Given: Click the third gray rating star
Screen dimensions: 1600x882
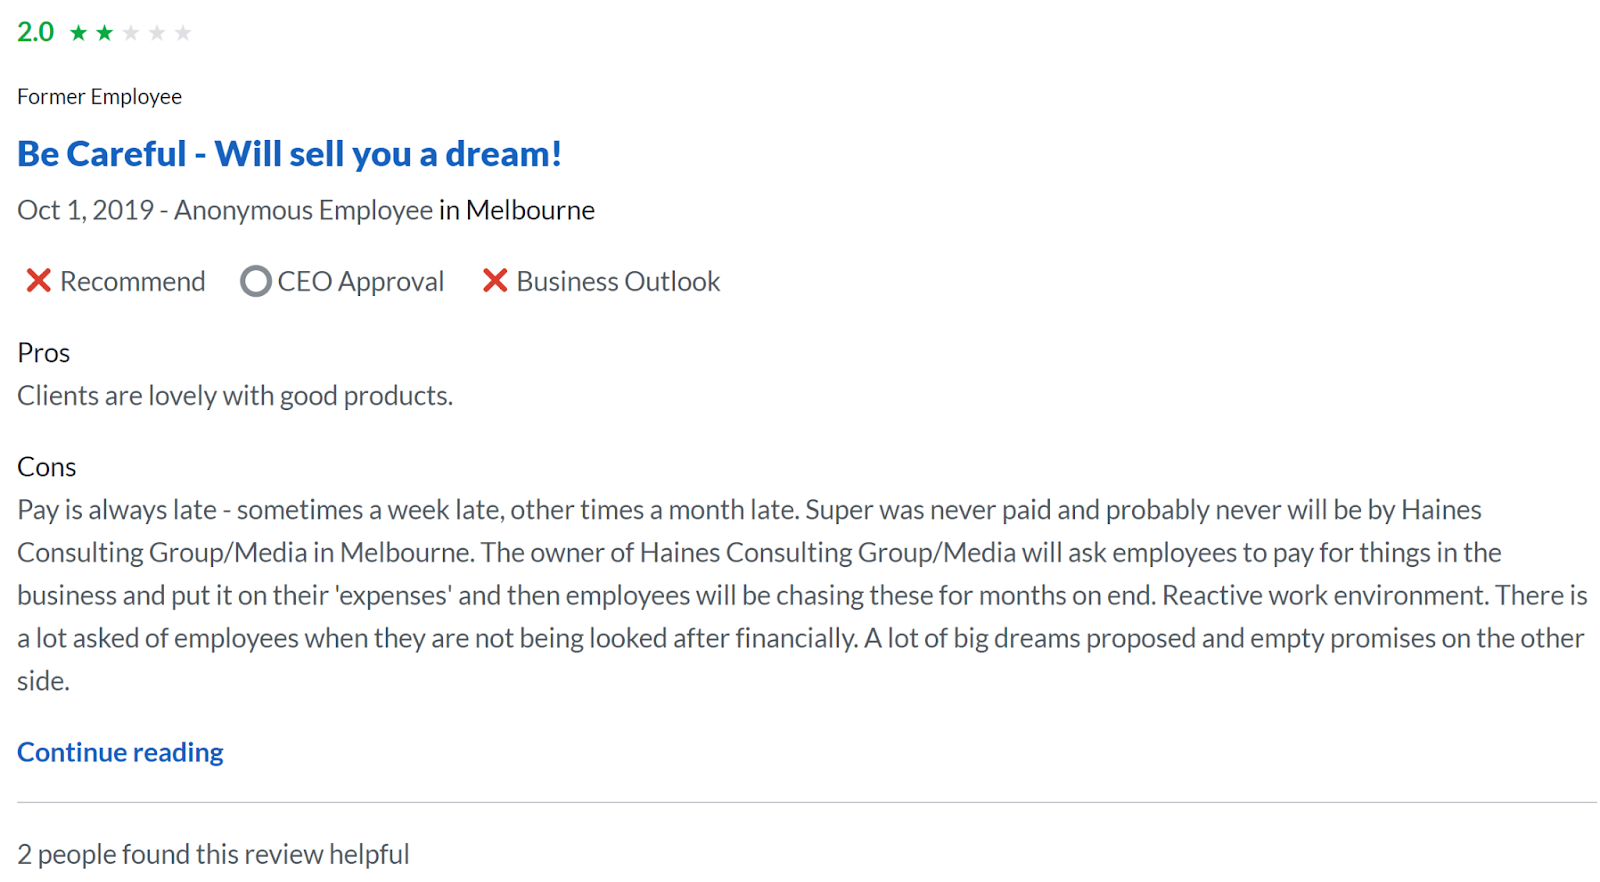Looking at the screenshot, I should 131,33.
